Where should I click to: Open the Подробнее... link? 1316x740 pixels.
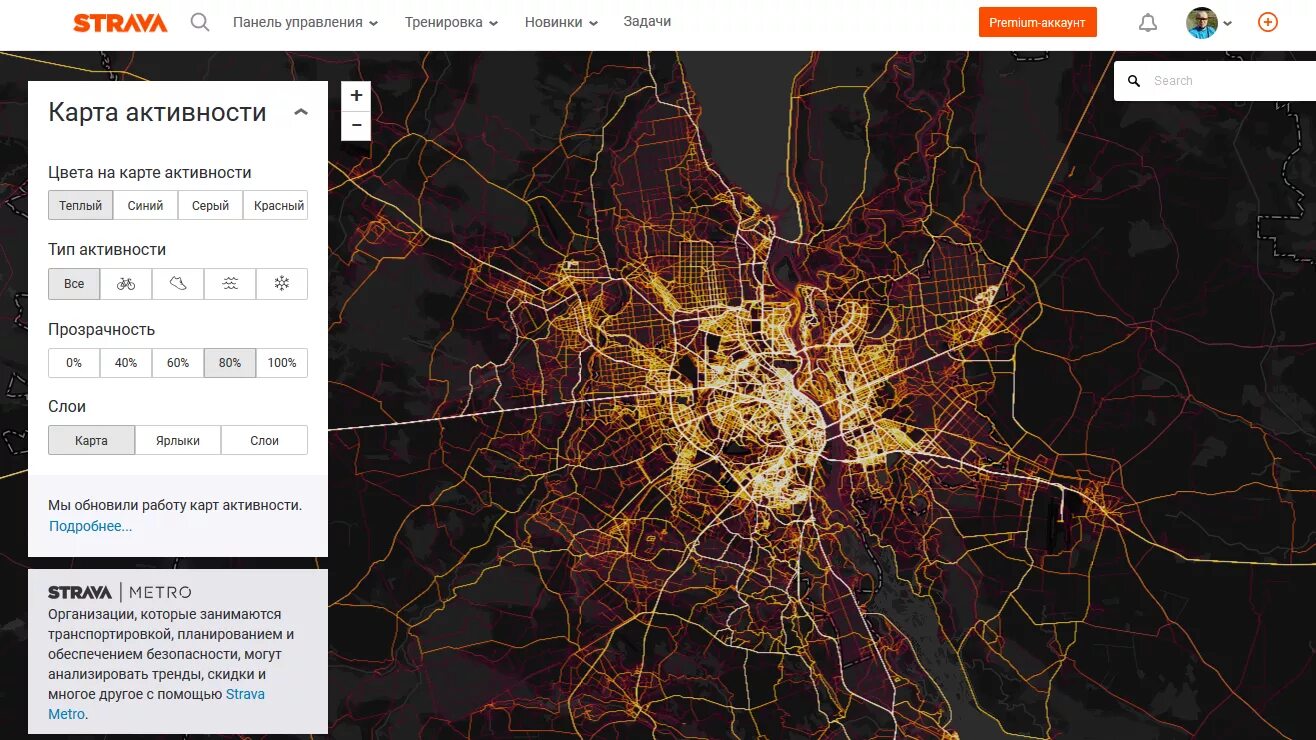[x=90, y=526]
